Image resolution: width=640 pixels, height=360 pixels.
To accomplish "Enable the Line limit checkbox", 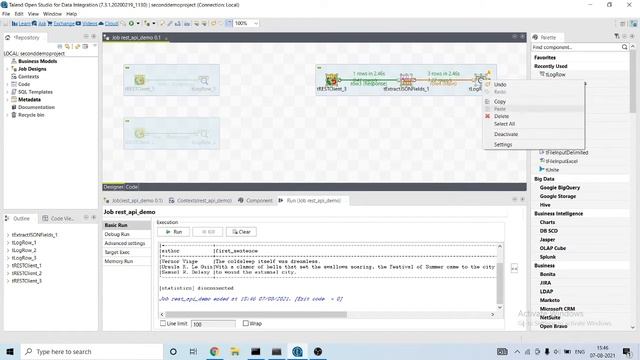I will [x=163, y=323].
